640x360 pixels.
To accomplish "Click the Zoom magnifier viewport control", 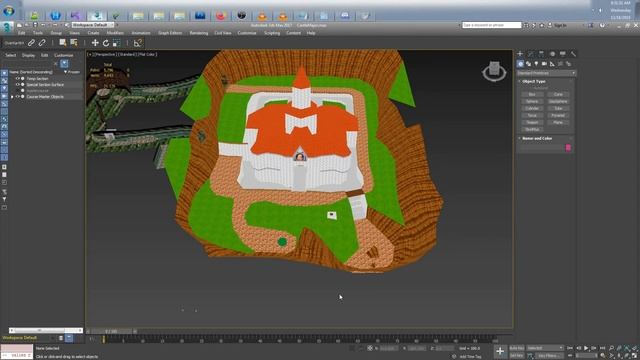I will click(611, 348).
